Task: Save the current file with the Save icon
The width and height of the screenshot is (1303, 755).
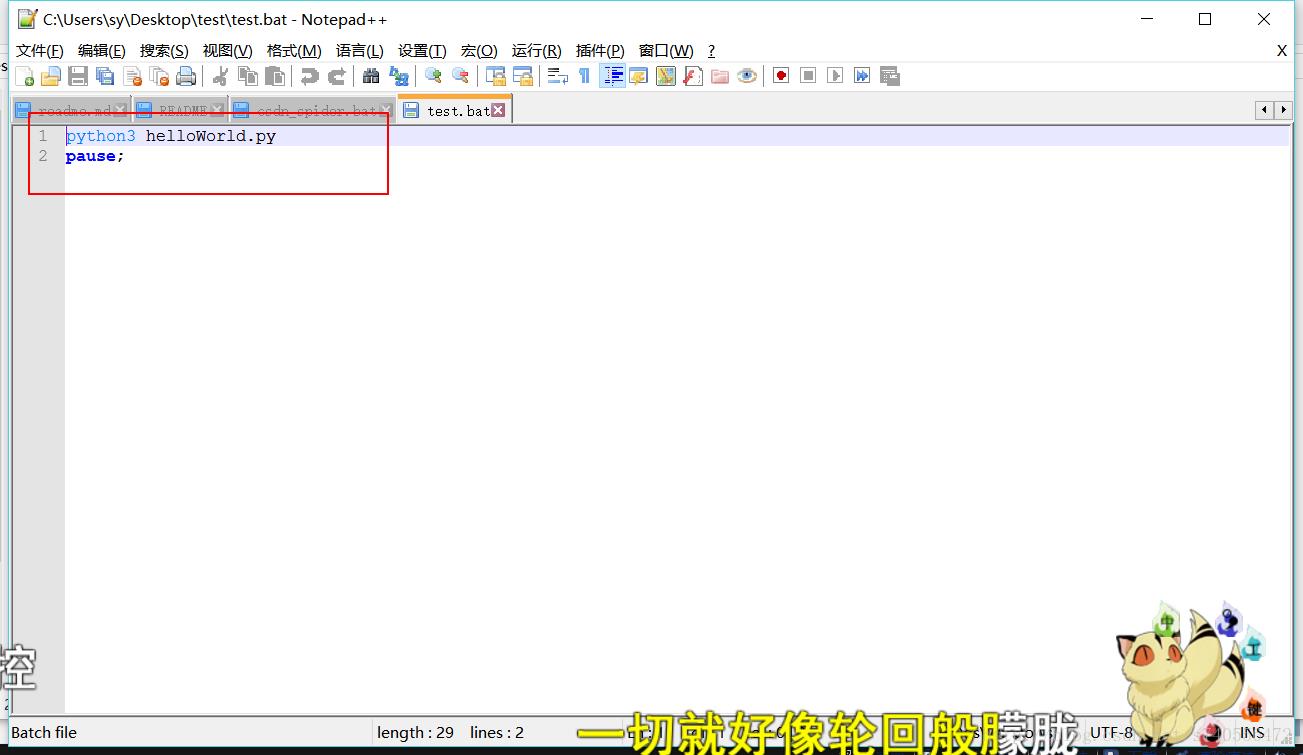Action: point(78,76)
